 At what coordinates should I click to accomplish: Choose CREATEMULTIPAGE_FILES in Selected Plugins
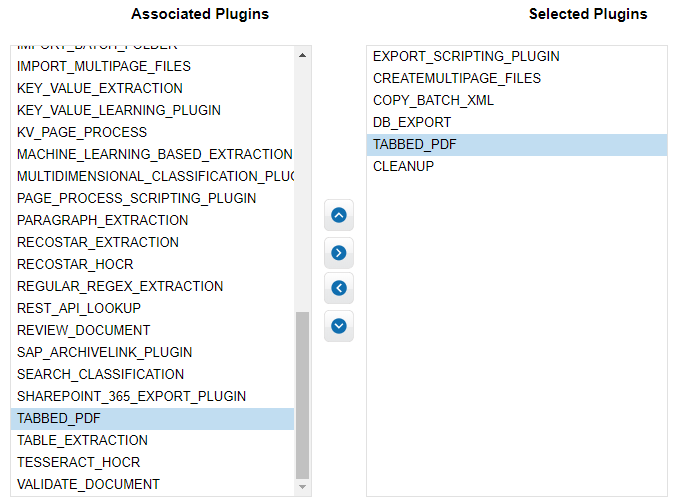[x=517, y=78]
